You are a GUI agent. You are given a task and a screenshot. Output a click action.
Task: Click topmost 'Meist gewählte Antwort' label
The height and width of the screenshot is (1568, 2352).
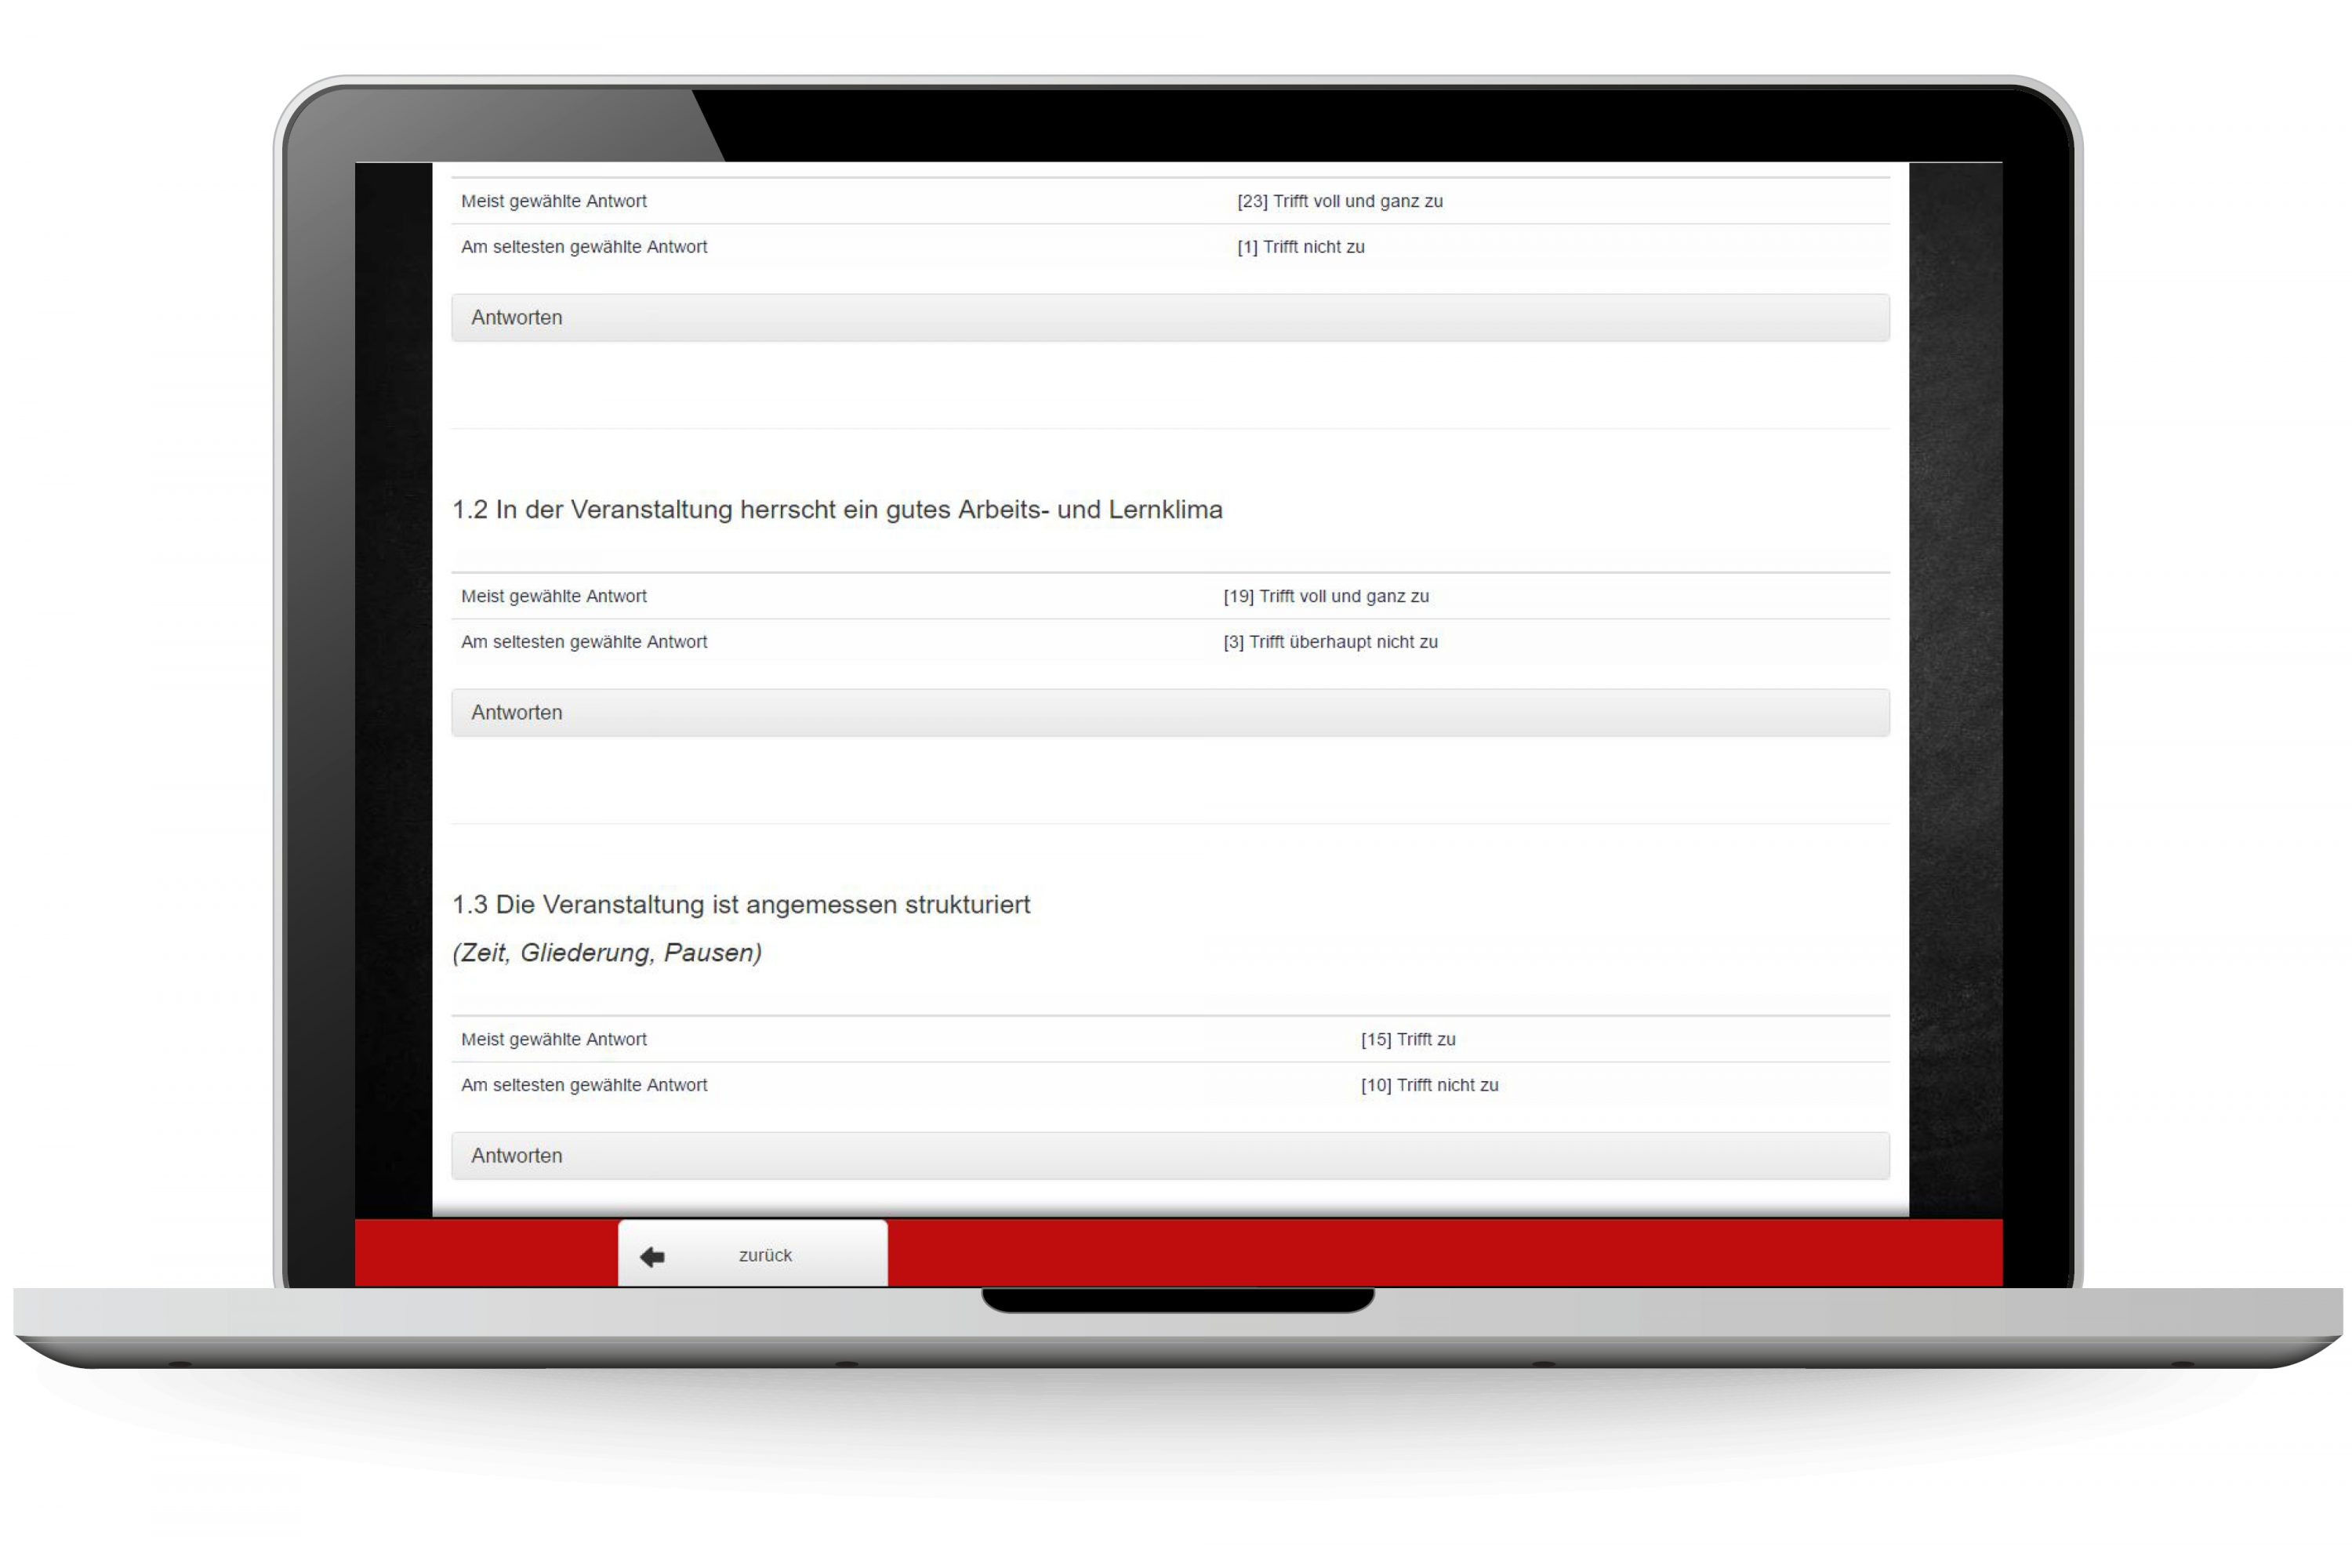click(554, 201)
